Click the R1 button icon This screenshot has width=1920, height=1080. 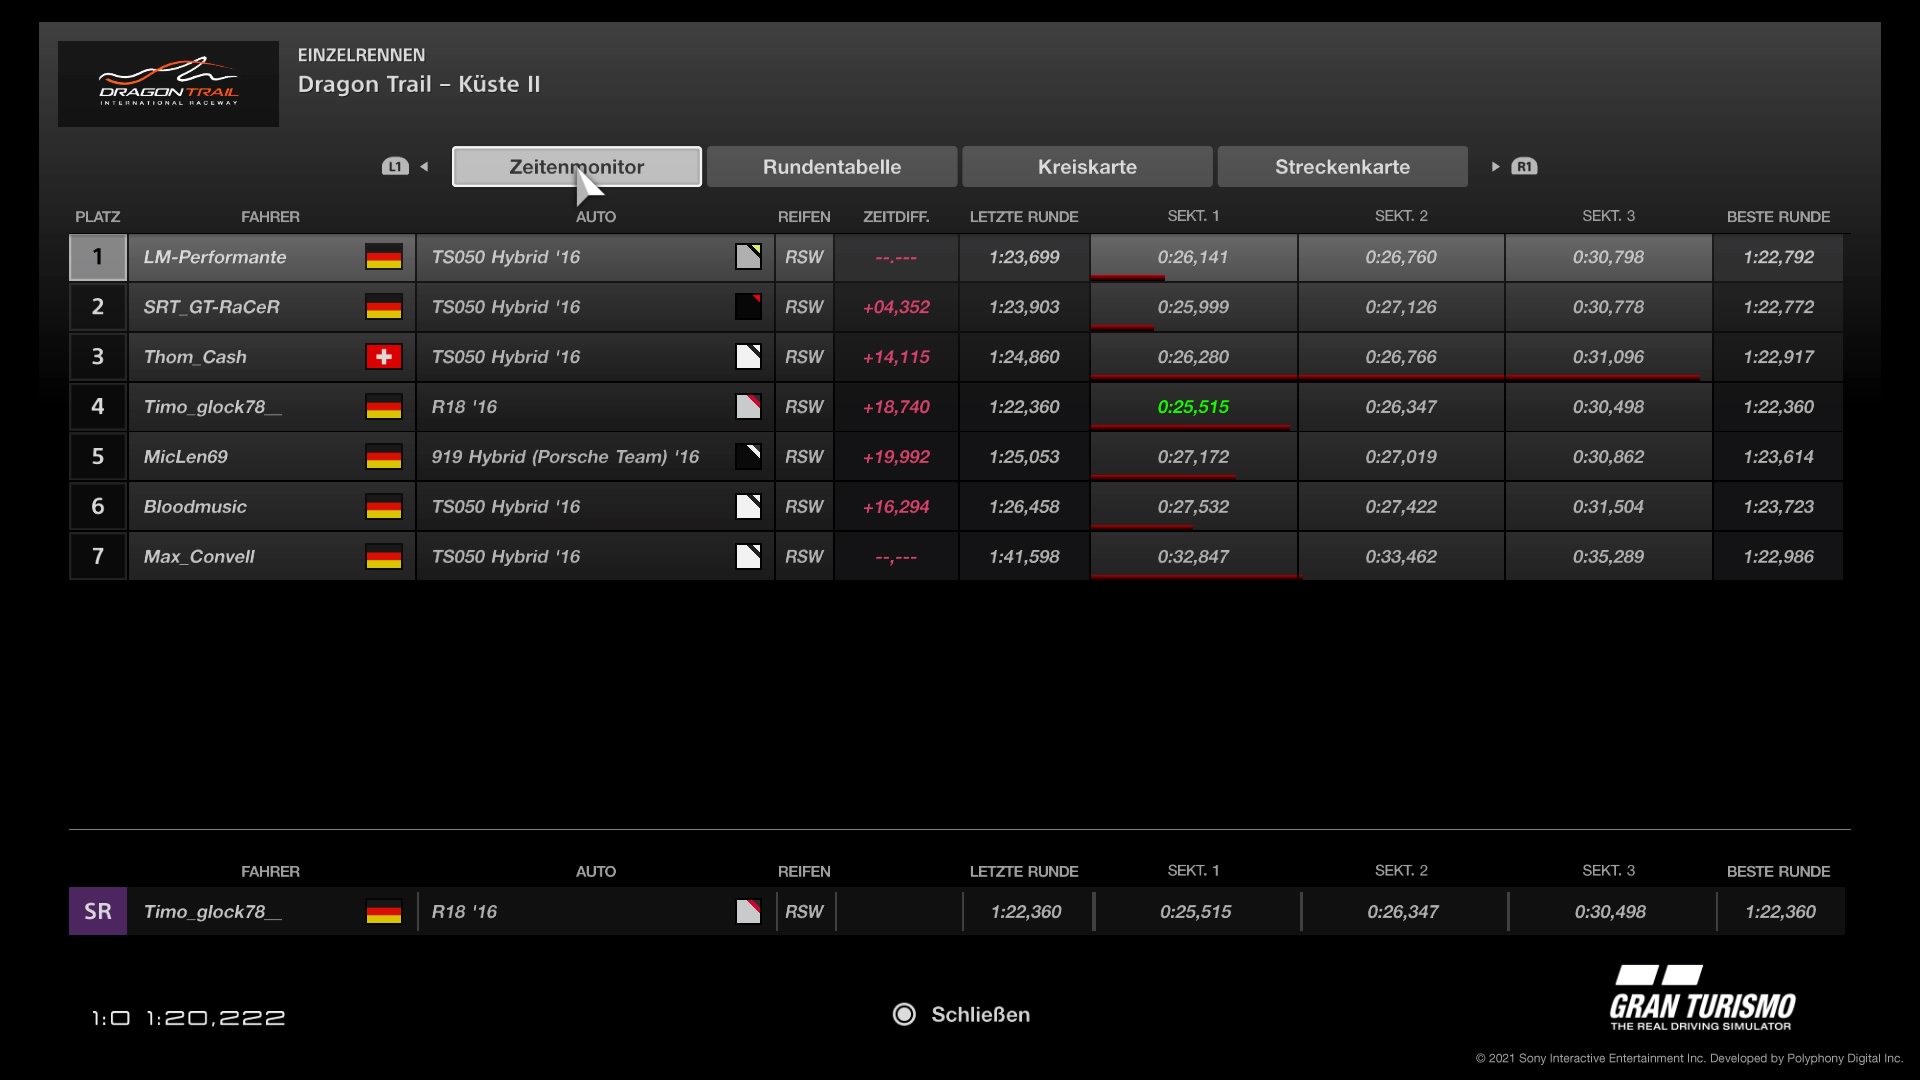(1524, 167)
